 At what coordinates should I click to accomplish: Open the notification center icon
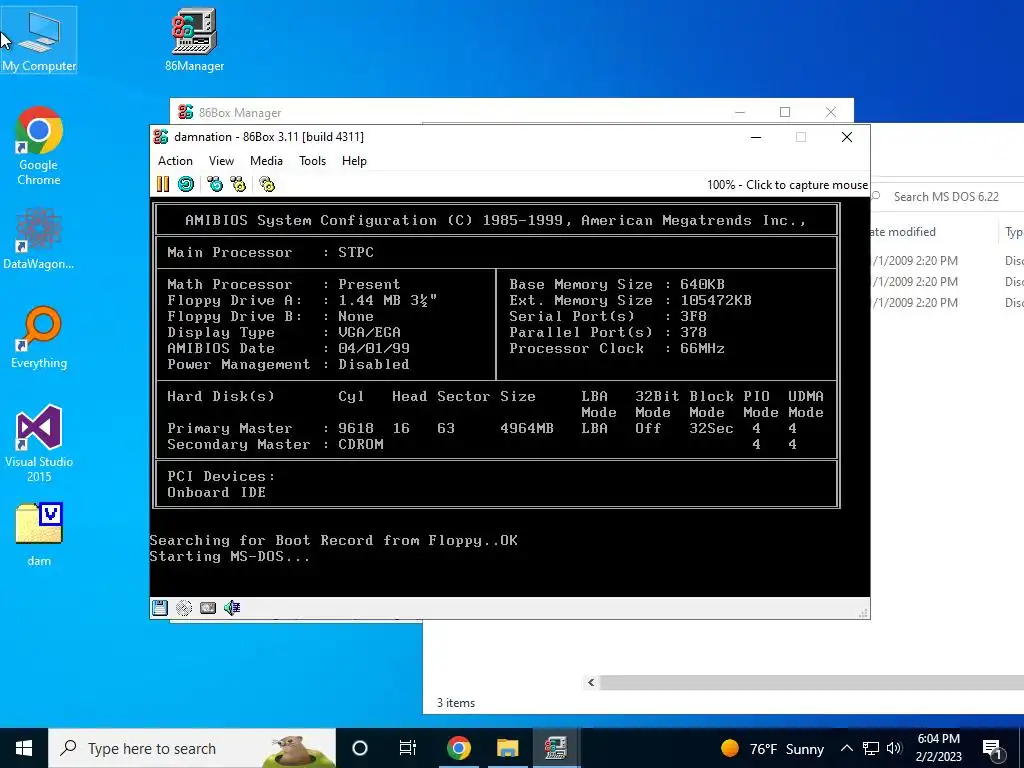[992, 748]
